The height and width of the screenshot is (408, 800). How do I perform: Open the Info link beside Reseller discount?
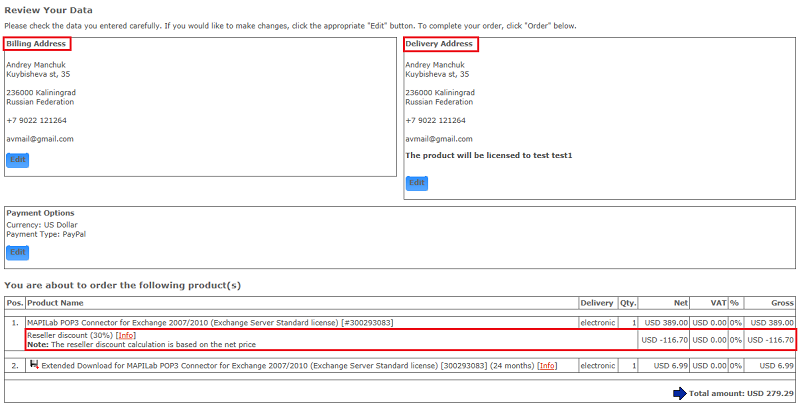point(126,335)
